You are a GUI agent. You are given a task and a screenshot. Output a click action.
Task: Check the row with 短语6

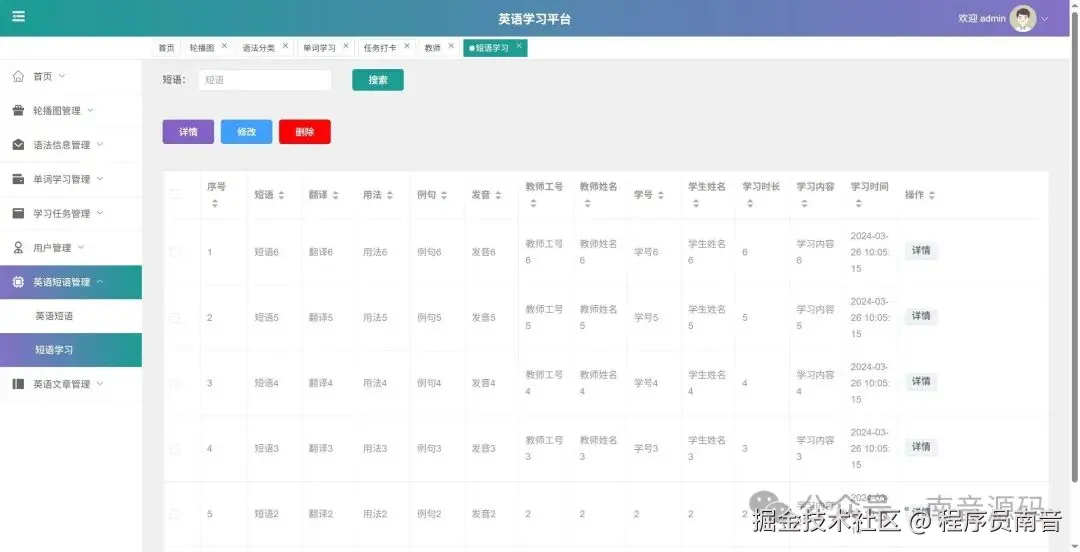[x=175, y=252]
